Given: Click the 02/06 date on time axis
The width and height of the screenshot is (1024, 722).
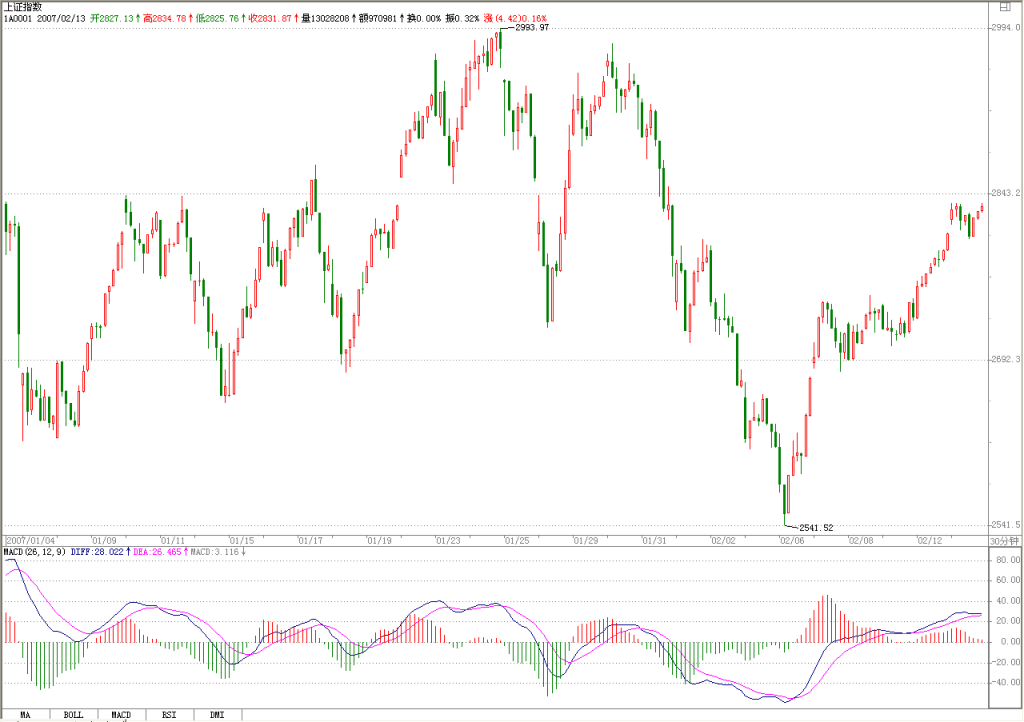Looking at the screenshot, I should [792, 541].
